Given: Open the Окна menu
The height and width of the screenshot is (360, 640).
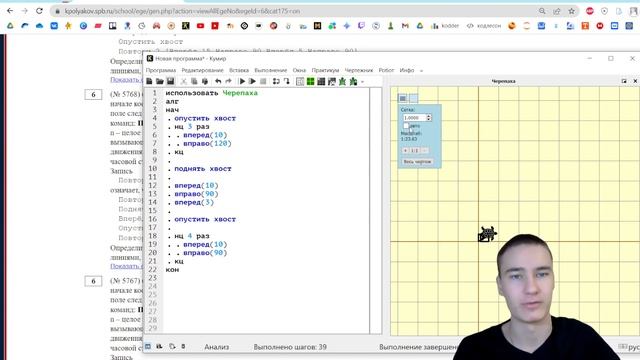Looking at the screenshot, I should [299, 70].
